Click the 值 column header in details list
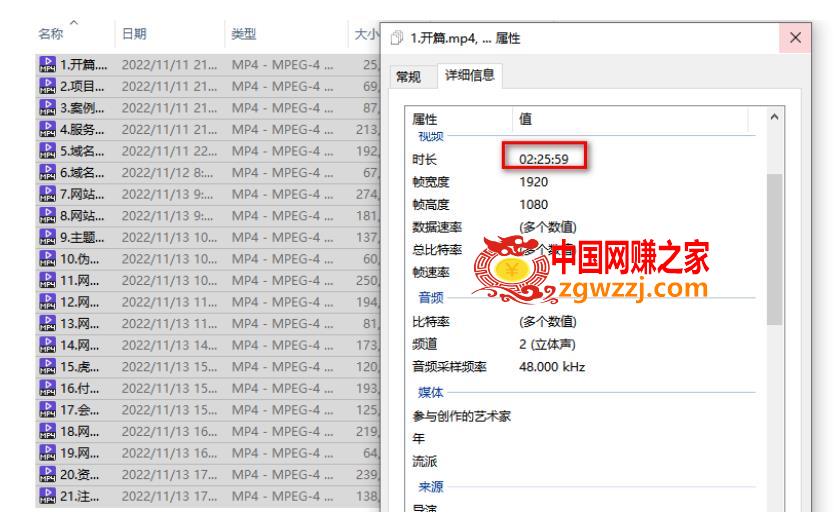Image resolution: width=834 pixels, height=532 pixels. tap(526, 119)
